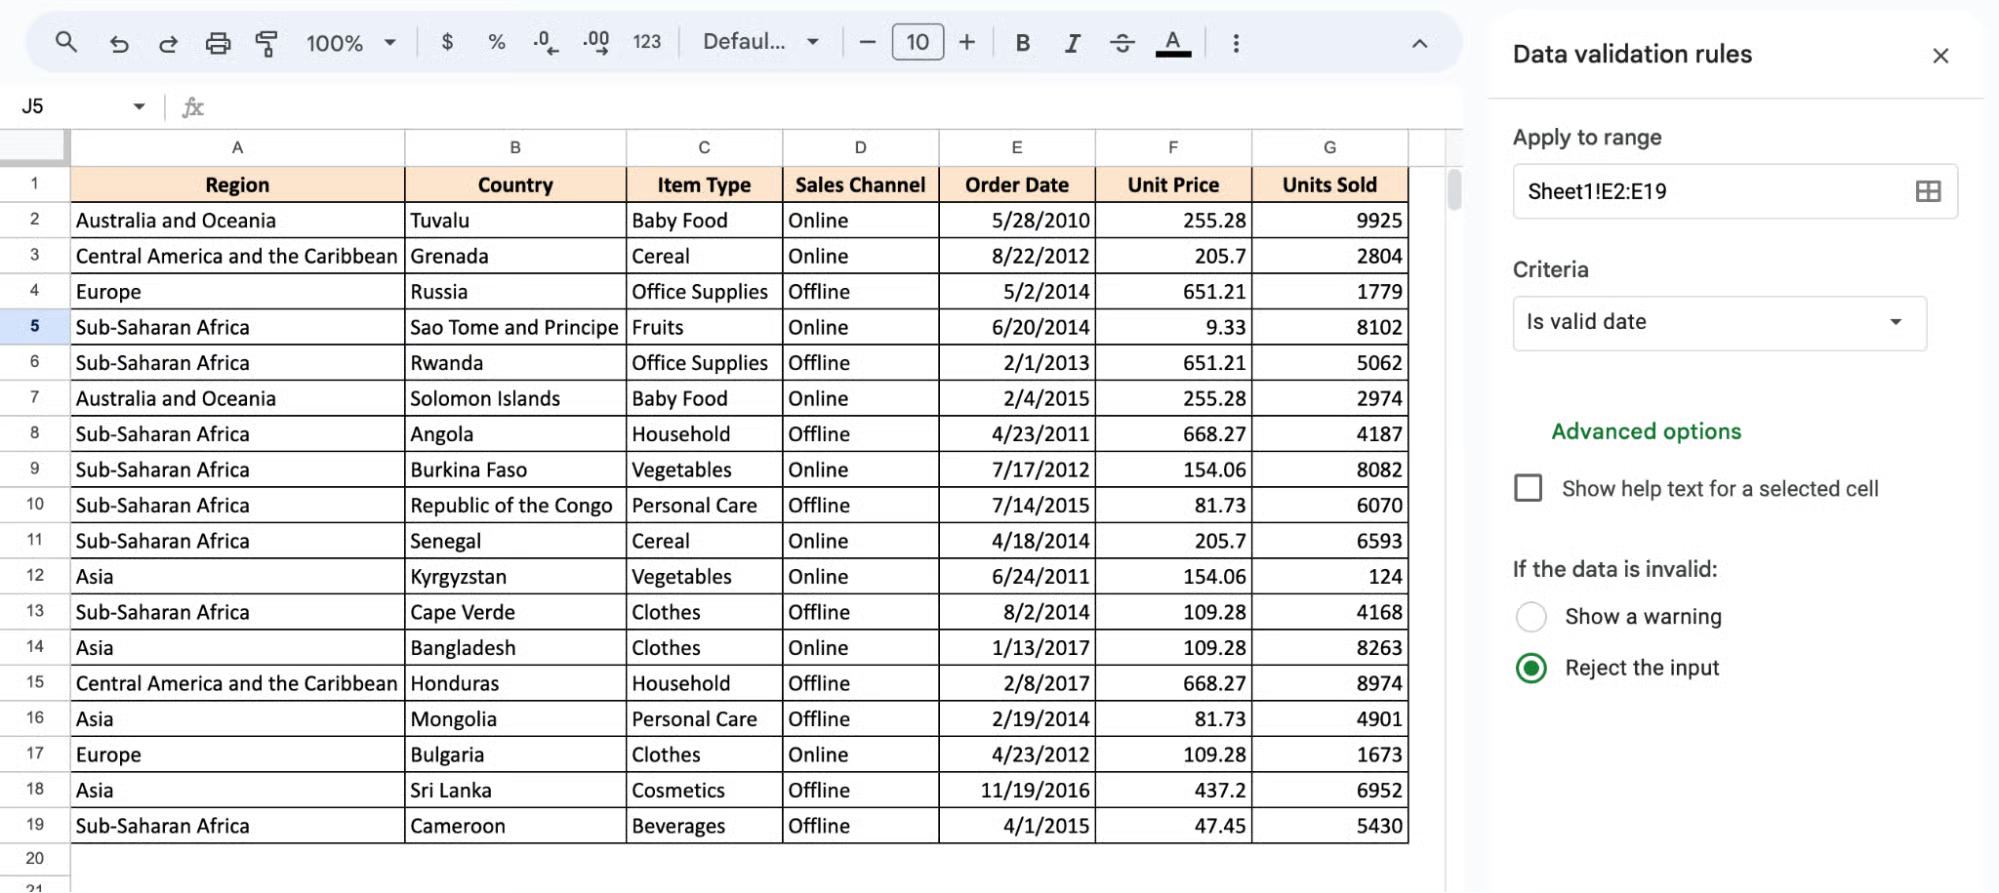
Task: Toggle italic text formatting
Action: coord(1072,43)
